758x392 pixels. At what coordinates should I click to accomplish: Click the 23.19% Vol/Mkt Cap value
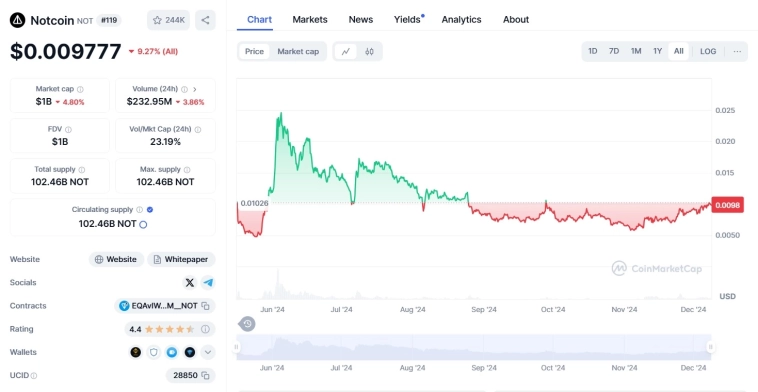[x=165, y=142]
